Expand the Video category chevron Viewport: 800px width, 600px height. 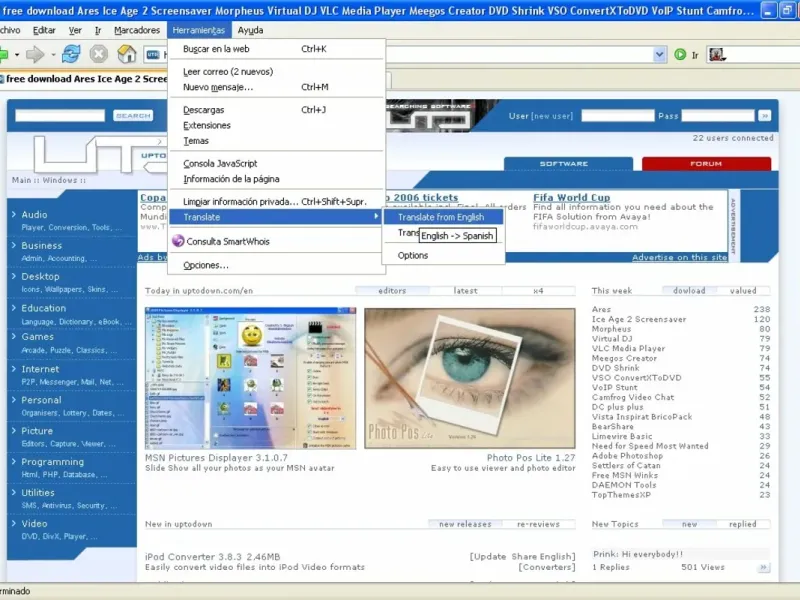(14, 523)
